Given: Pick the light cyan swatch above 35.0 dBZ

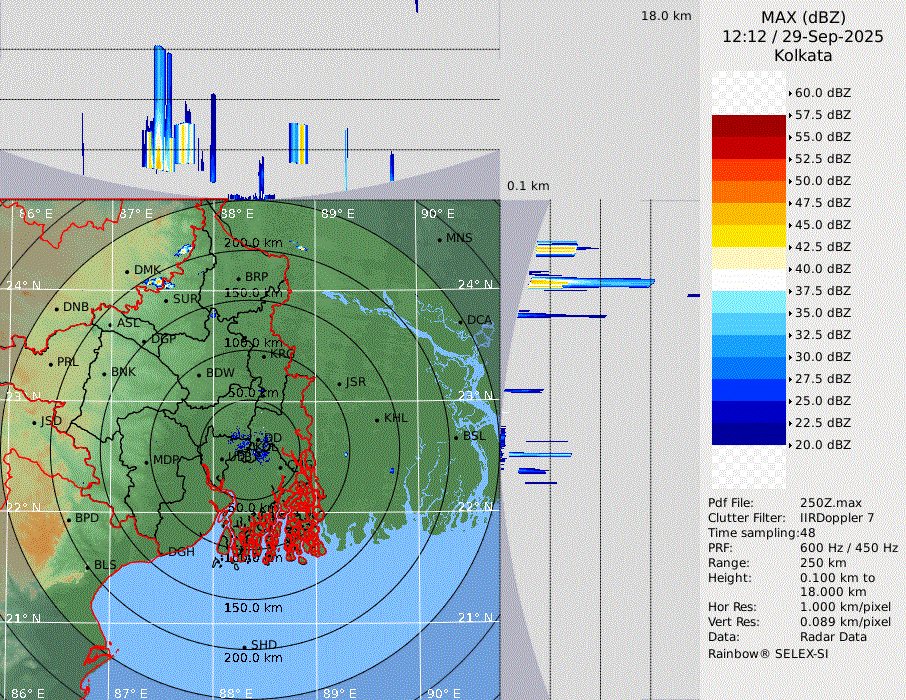Looking at the screenshot, I should point(749,302).
